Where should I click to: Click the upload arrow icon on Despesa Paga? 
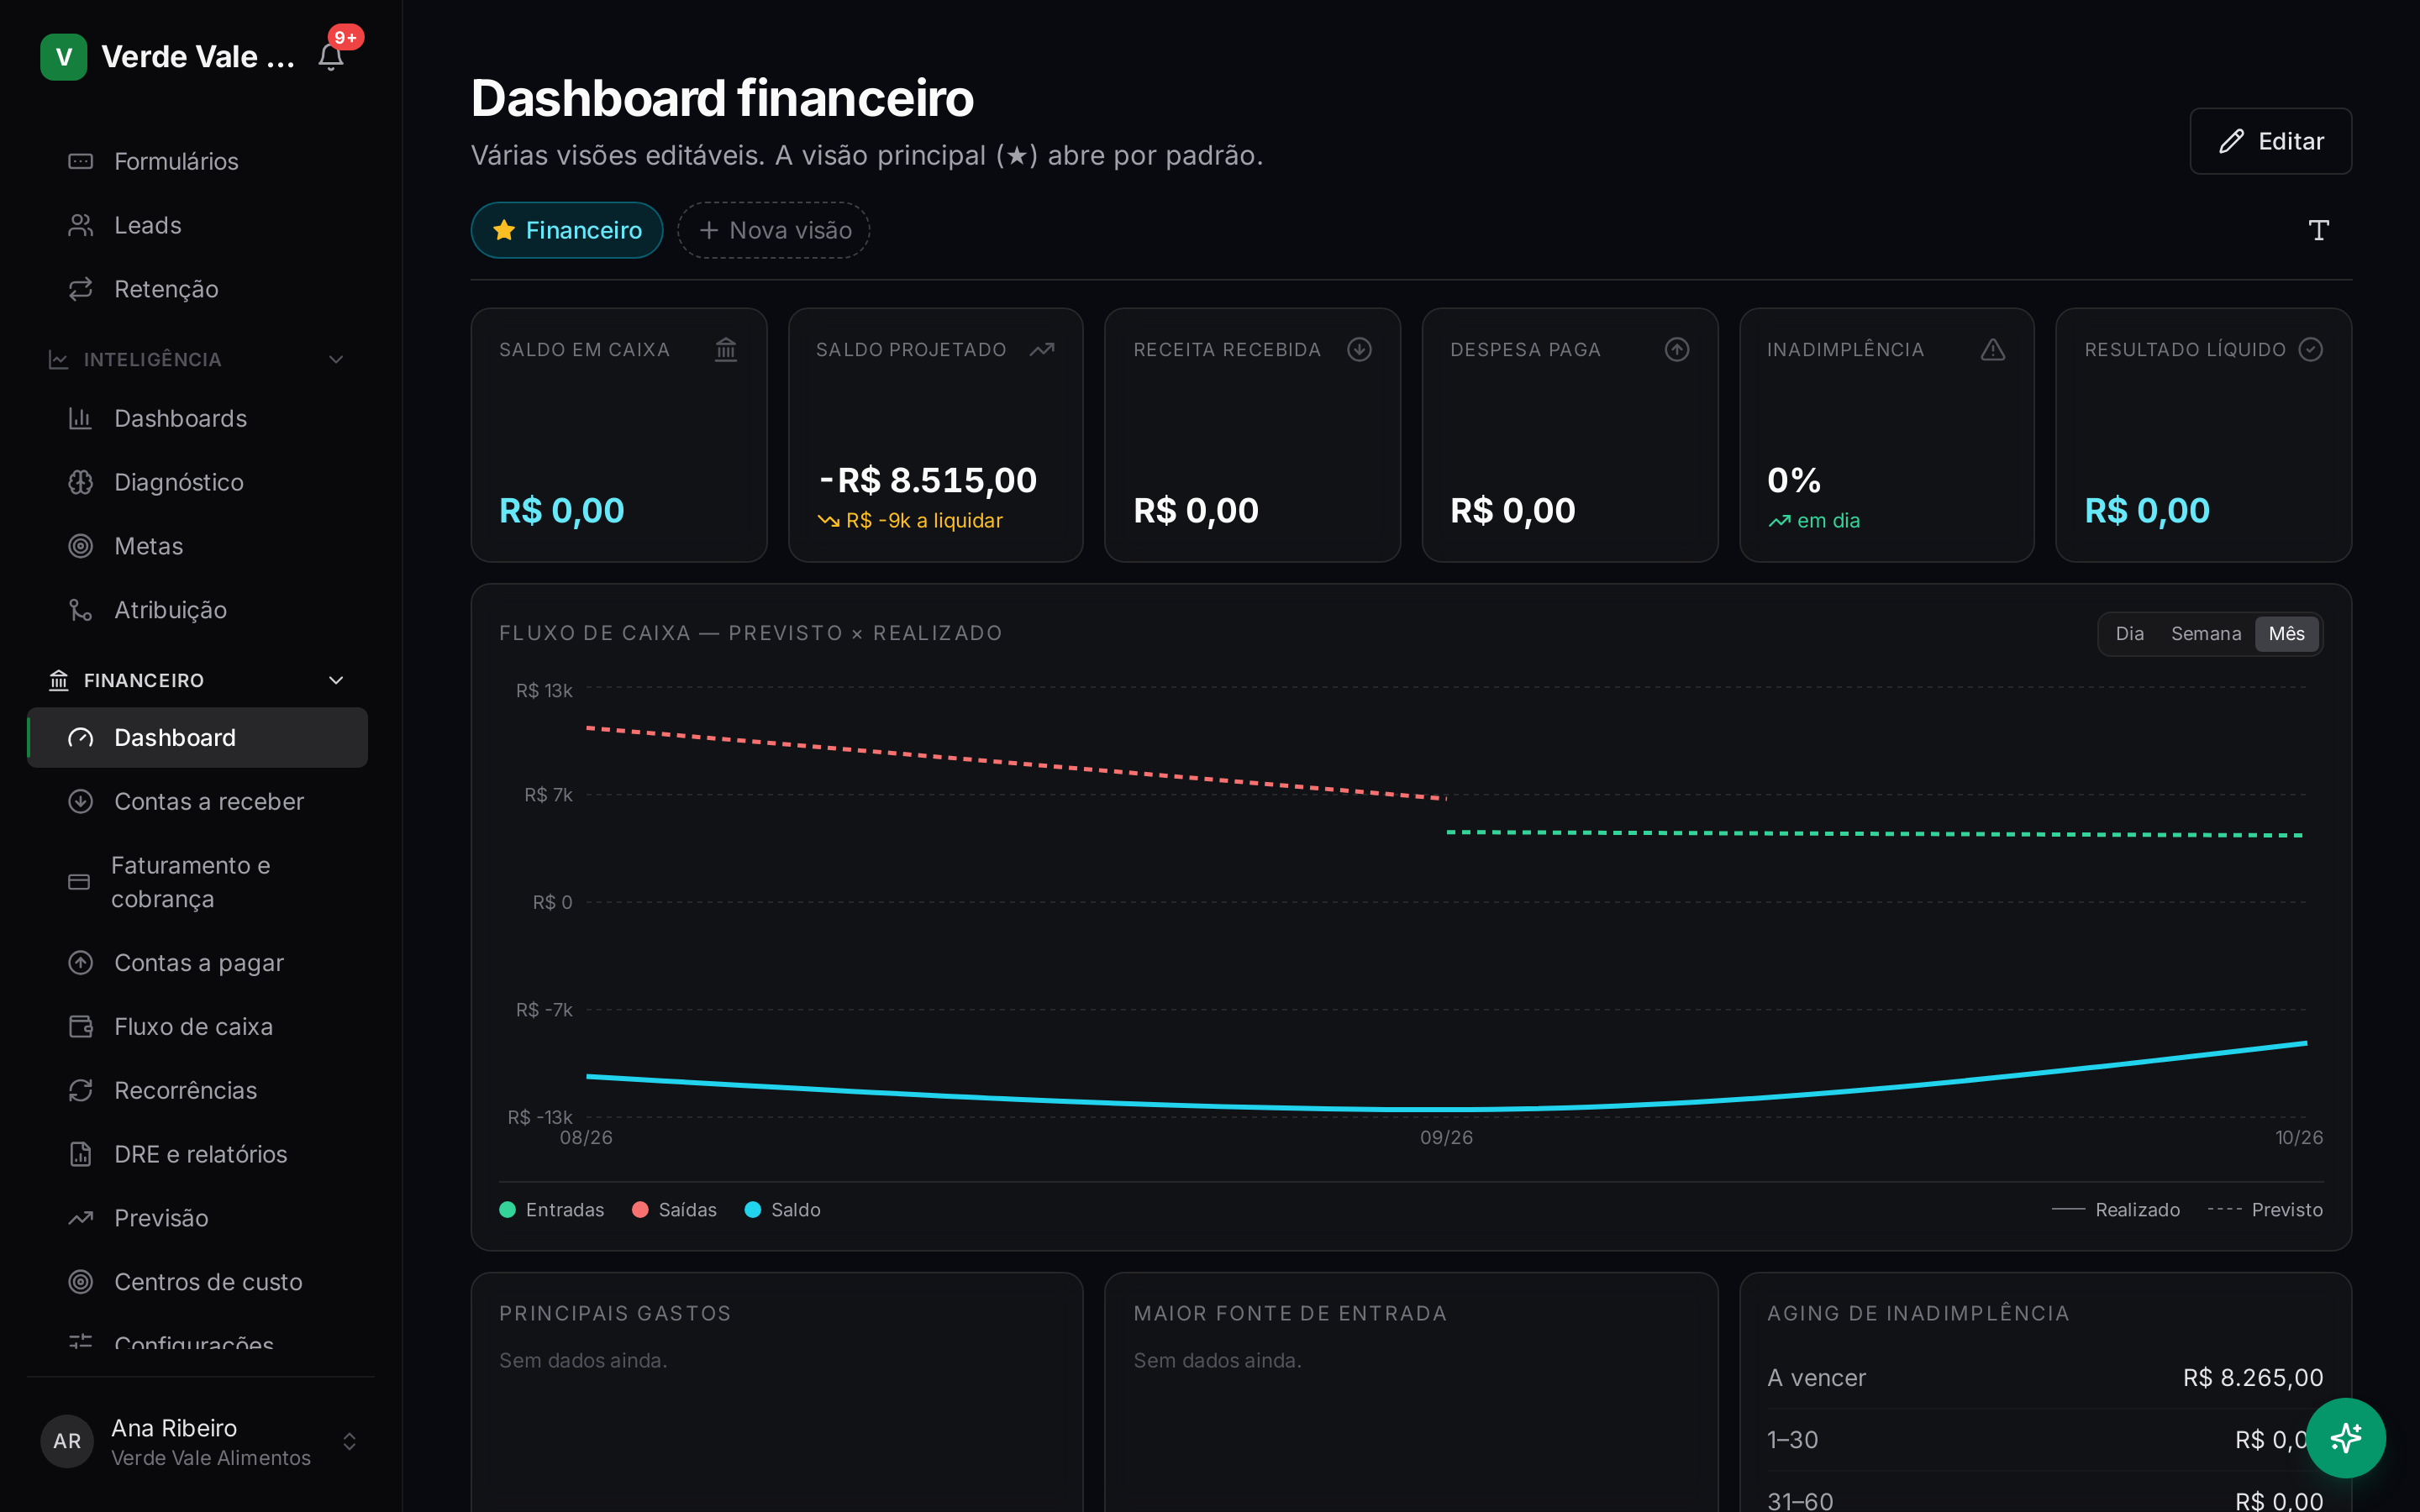click(1677, 349)
